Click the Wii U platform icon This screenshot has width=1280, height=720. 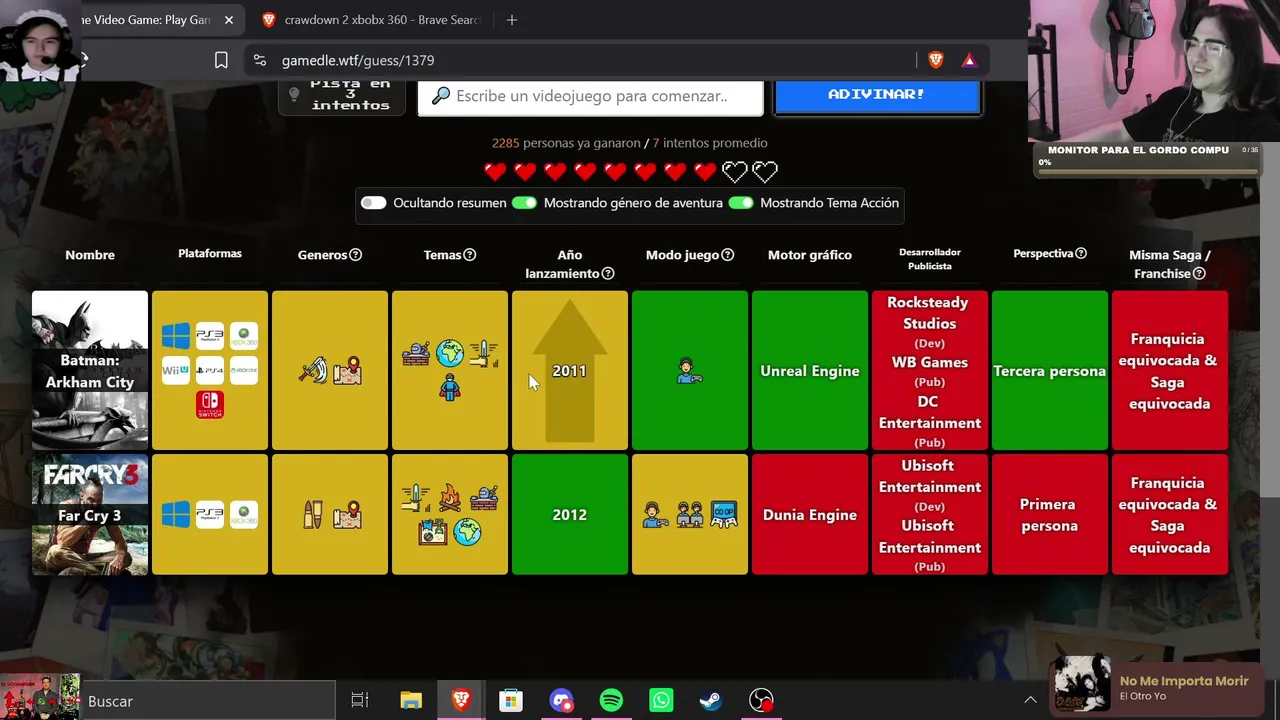pos(176,370)
